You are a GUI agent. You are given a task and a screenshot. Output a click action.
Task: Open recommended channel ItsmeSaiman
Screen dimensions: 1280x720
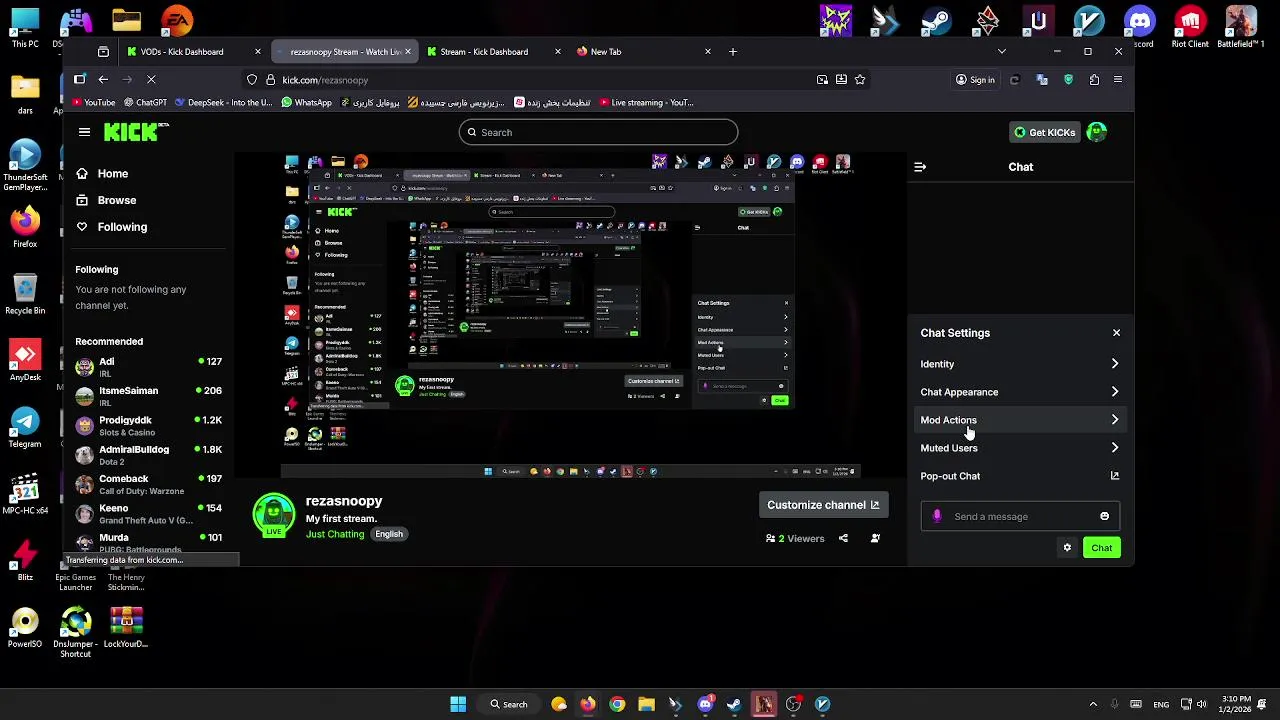pyautogui.click(x=148, y=396)
